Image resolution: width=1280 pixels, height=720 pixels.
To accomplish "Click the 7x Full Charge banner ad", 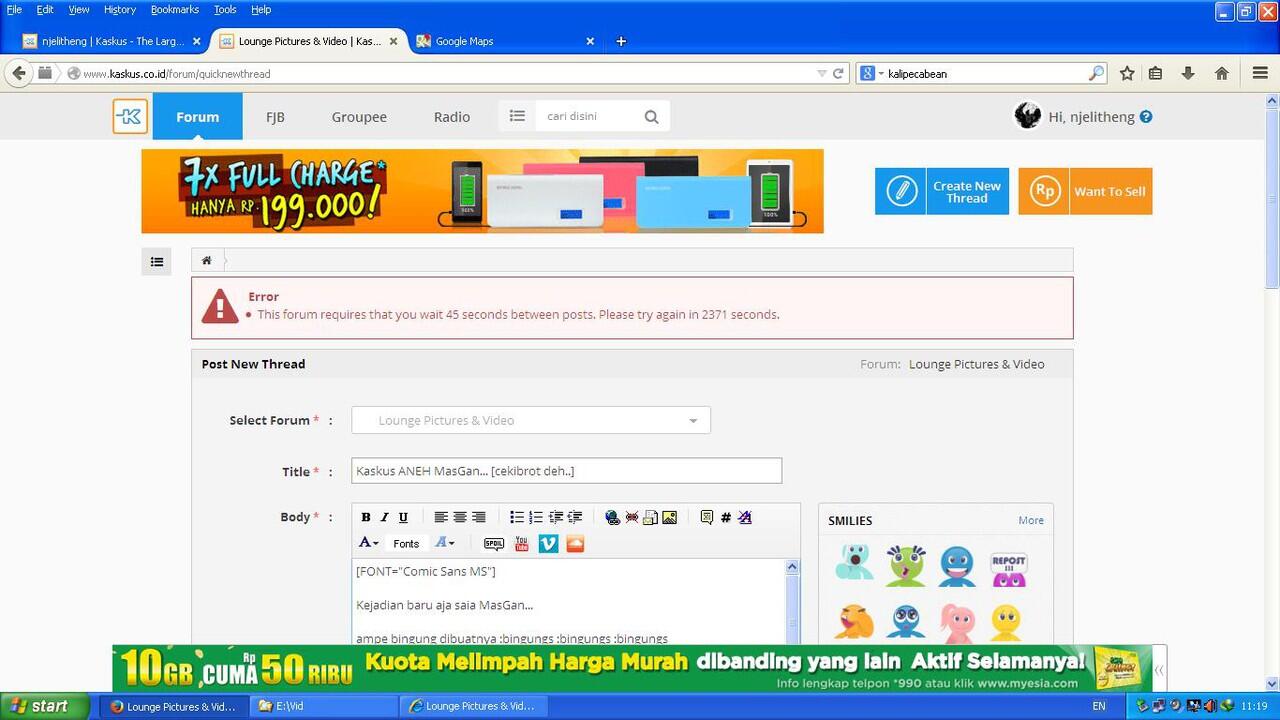I will [x=482, y=191].
